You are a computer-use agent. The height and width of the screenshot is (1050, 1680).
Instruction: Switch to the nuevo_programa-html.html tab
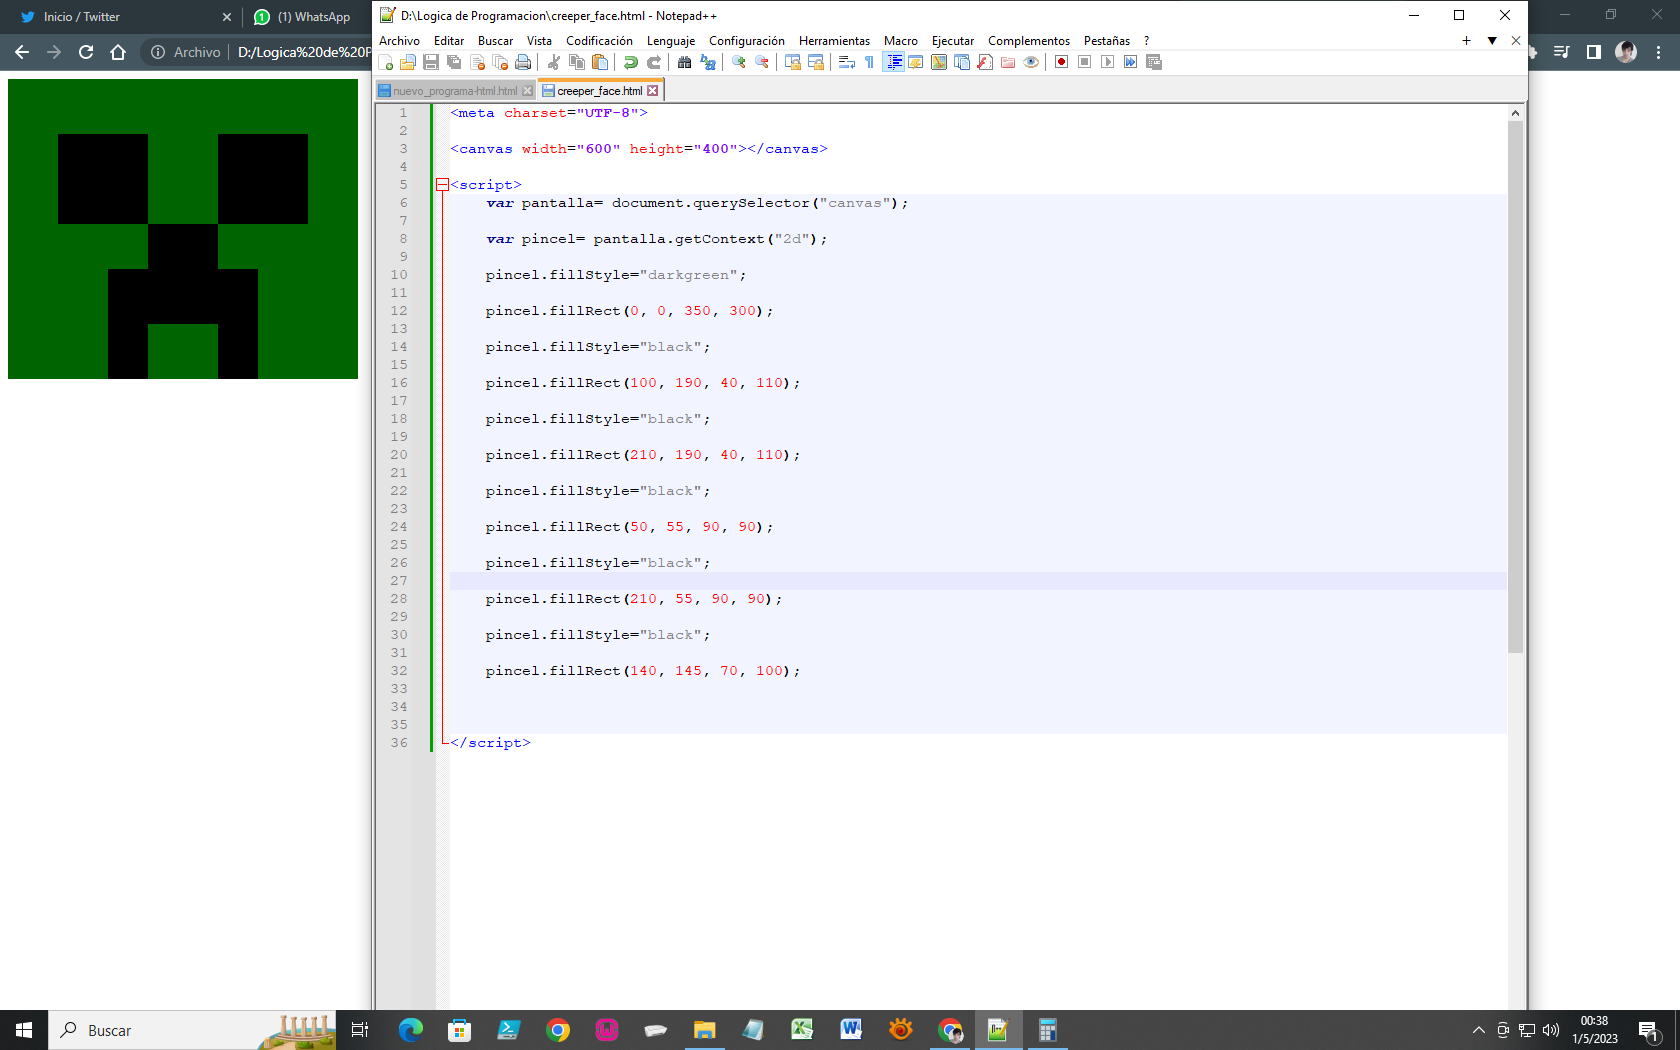(455, 91)
